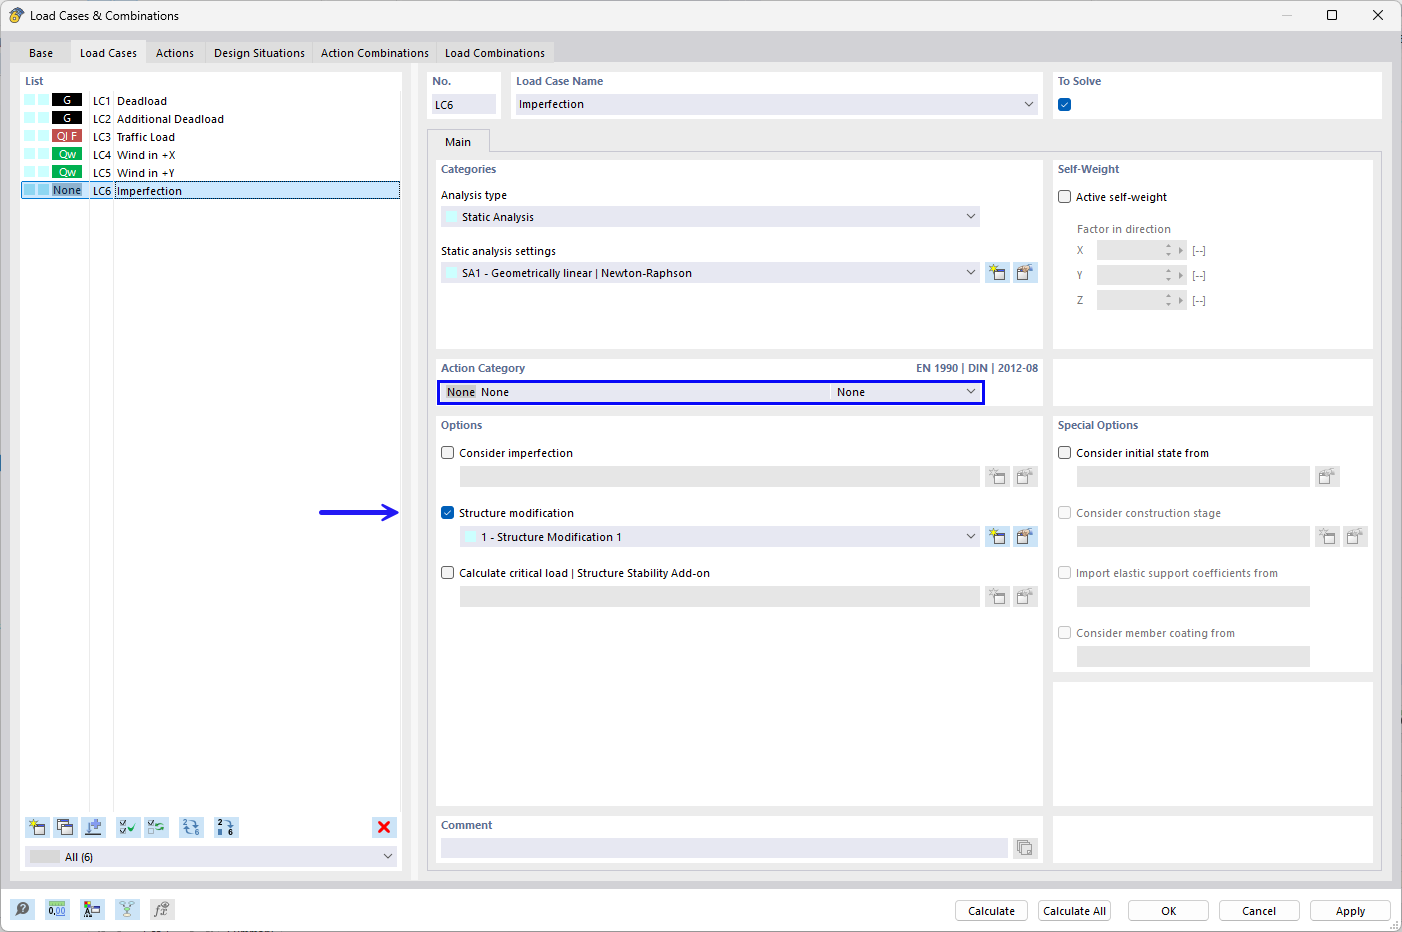Delete the selected load case with red X
The height and width of the screenshot is (932, 1402).
coord(384,827)
